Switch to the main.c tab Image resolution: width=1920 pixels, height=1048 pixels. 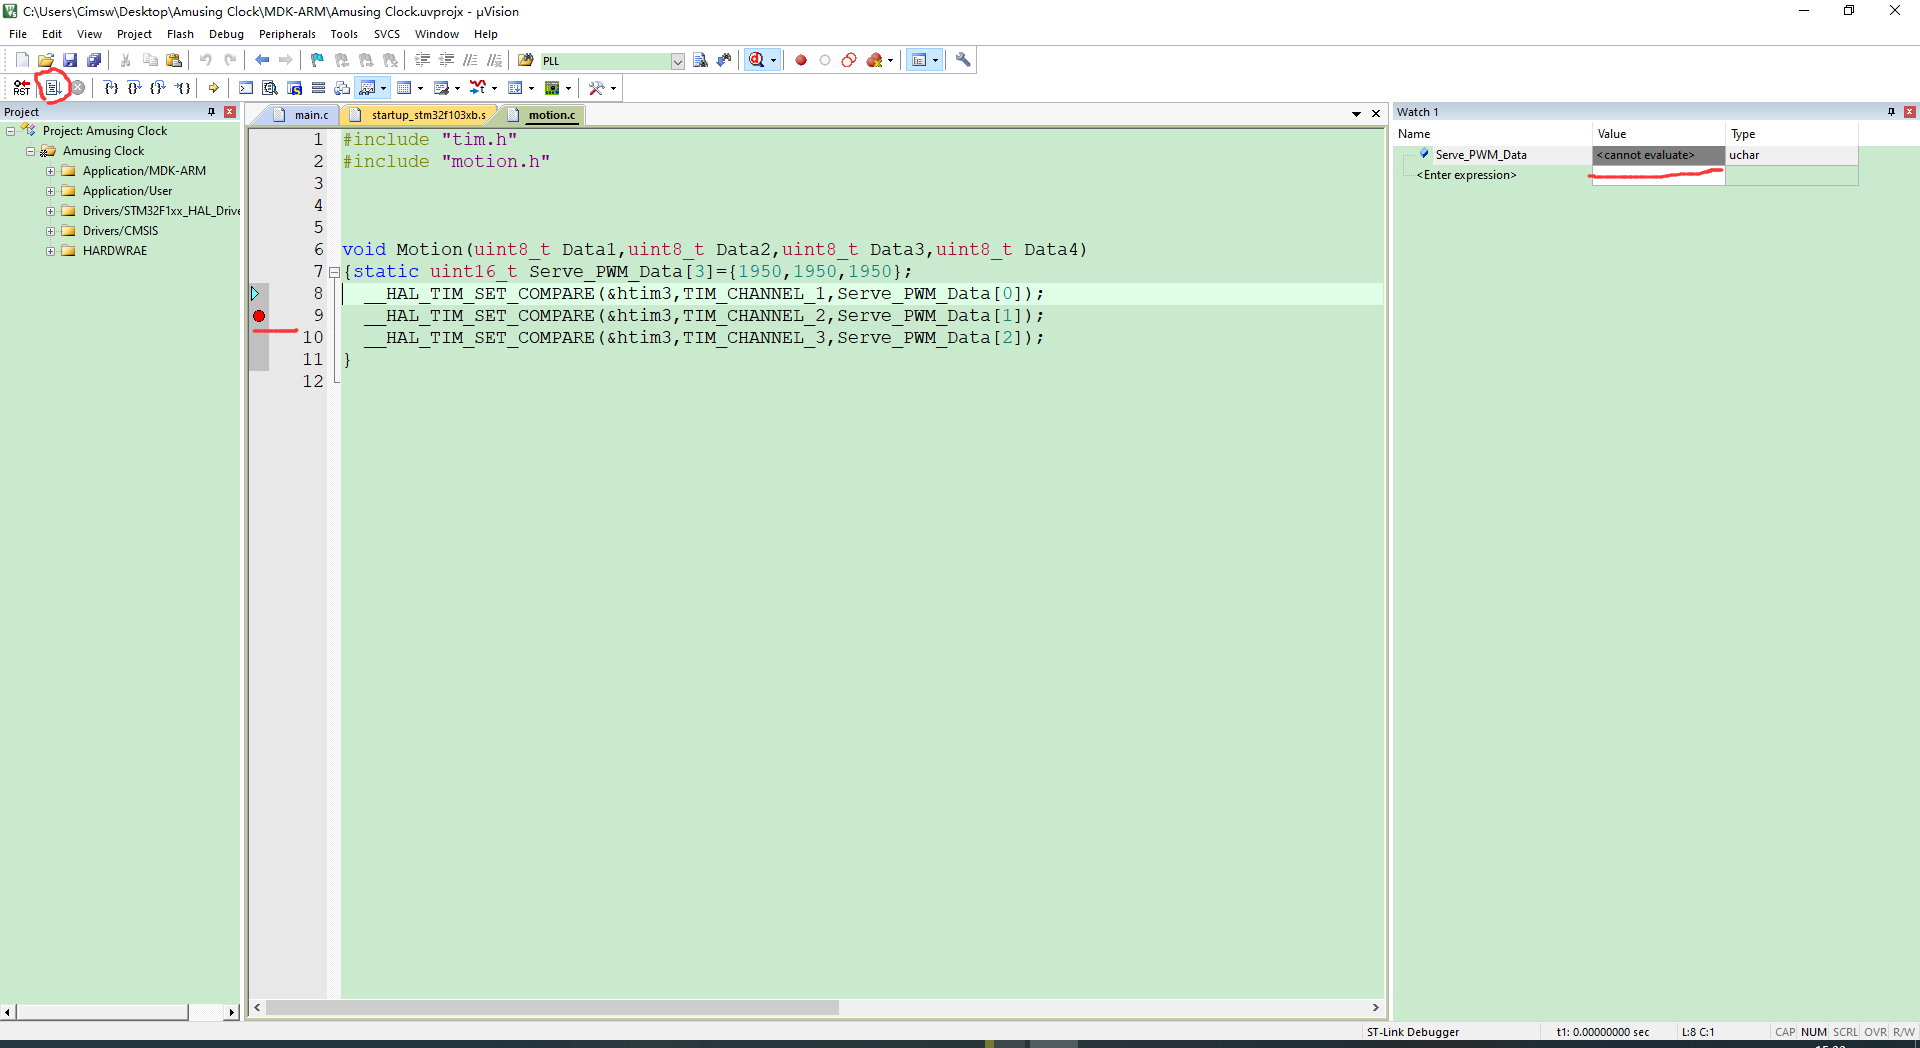(302, 115)
